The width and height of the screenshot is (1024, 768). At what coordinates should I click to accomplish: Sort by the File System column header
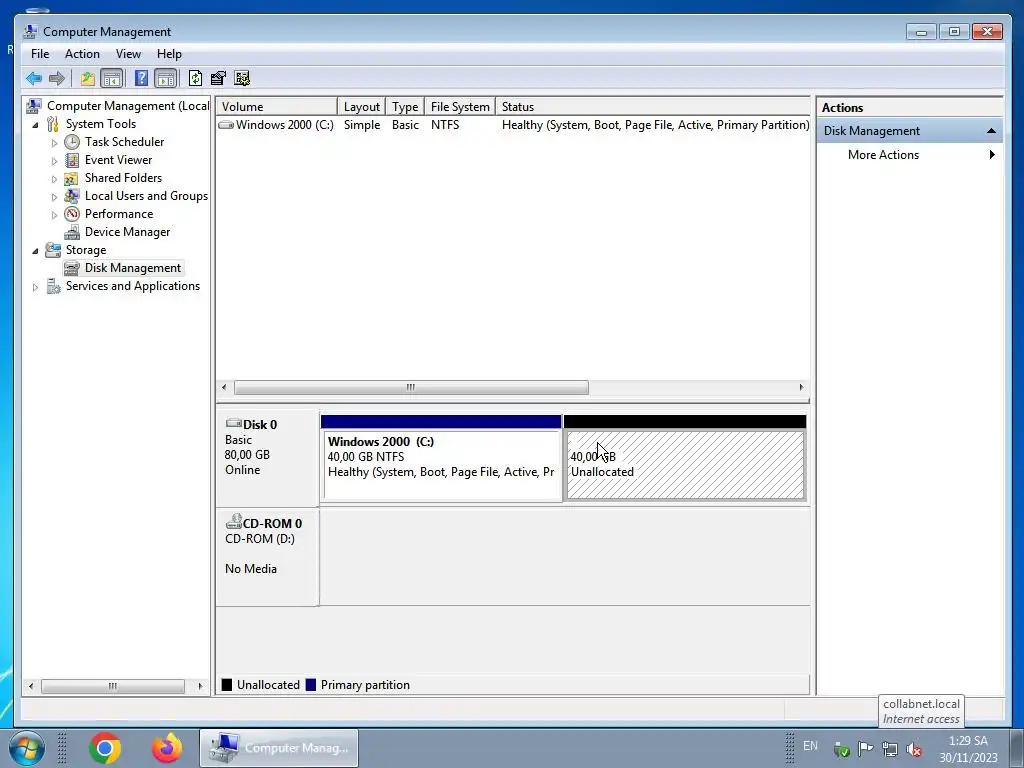tap(460, 106)
